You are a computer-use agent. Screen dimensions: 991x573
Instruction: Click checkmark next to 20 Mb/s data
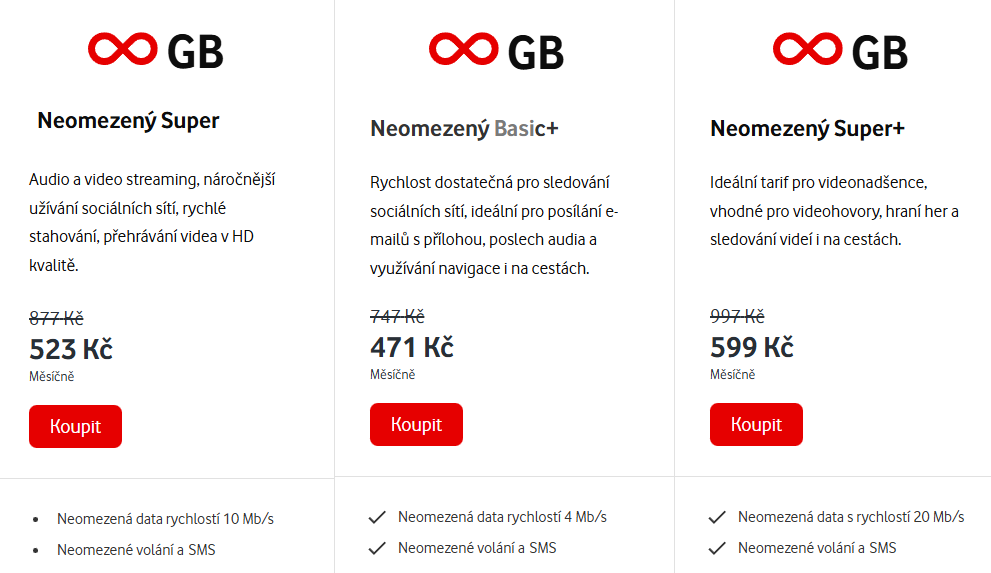717,517
